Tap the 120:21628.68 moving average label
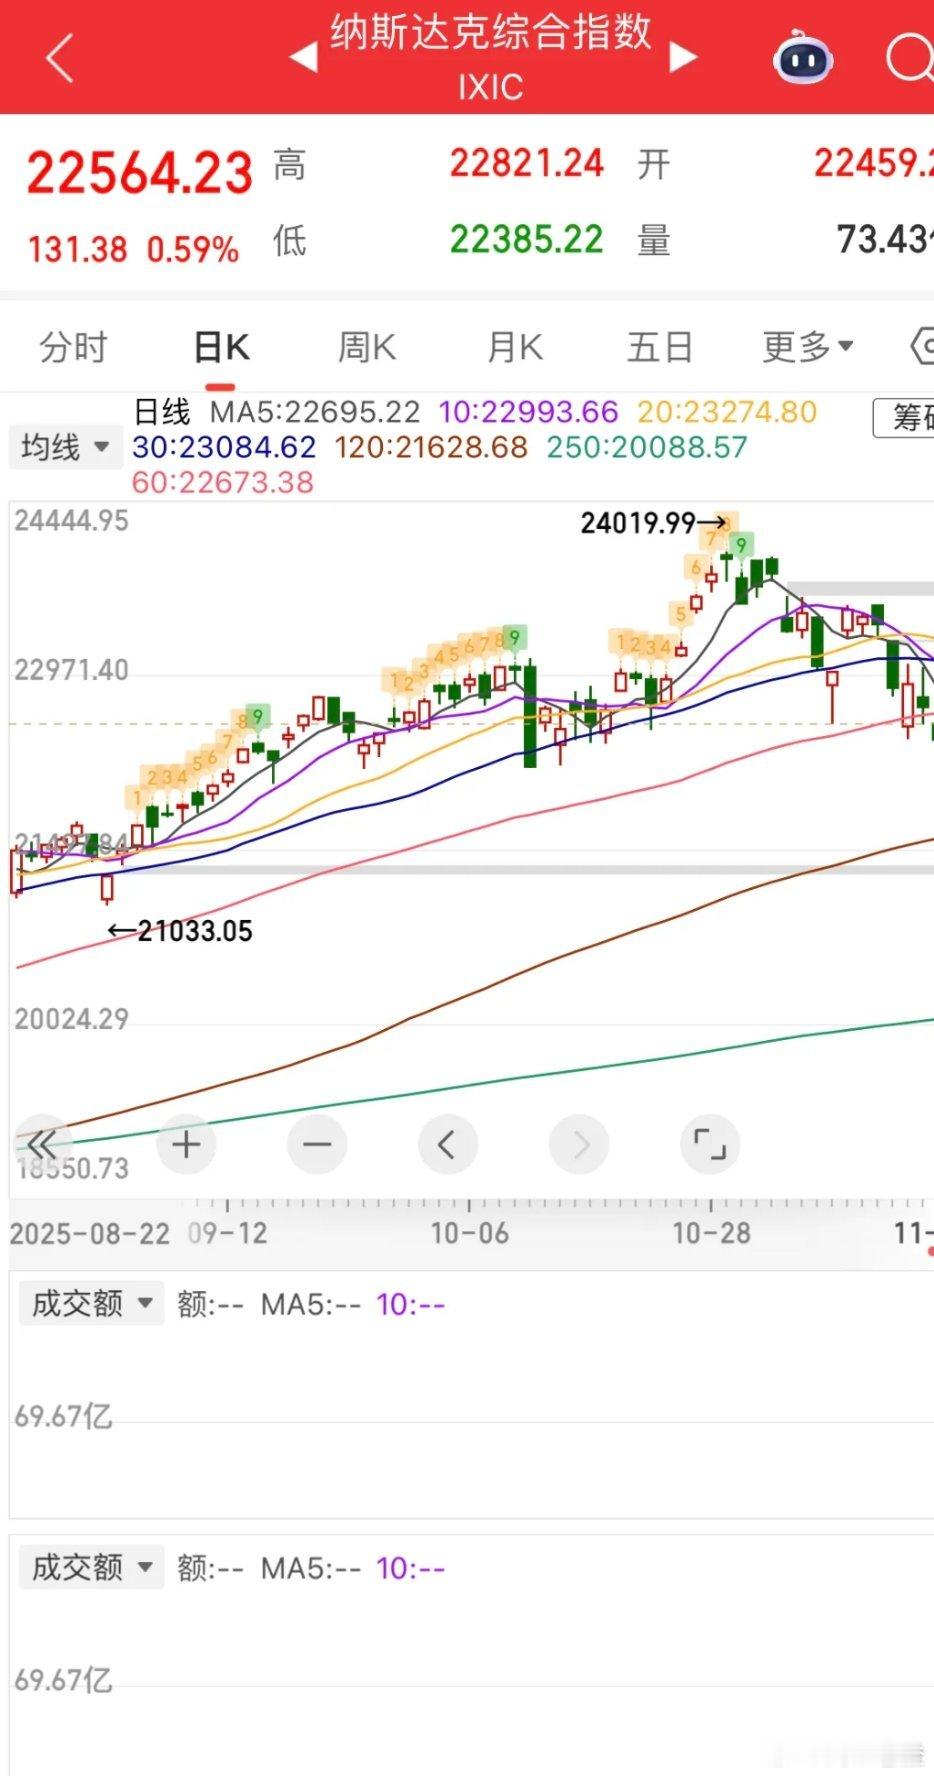Viewport: 934px width, 1776px height. point(431,447)
